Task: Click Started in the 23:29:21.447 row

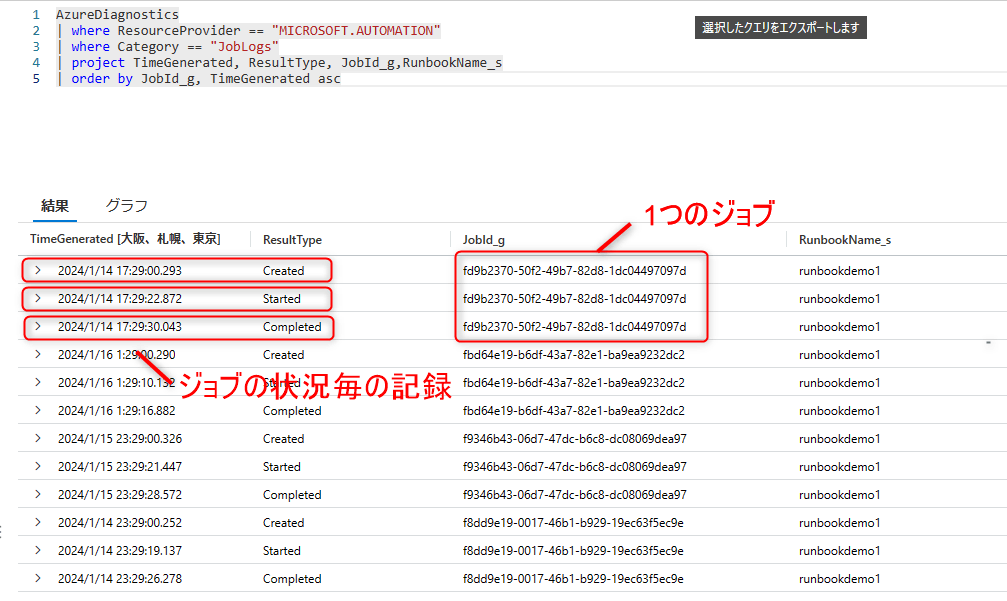Action: coord(281,466)
